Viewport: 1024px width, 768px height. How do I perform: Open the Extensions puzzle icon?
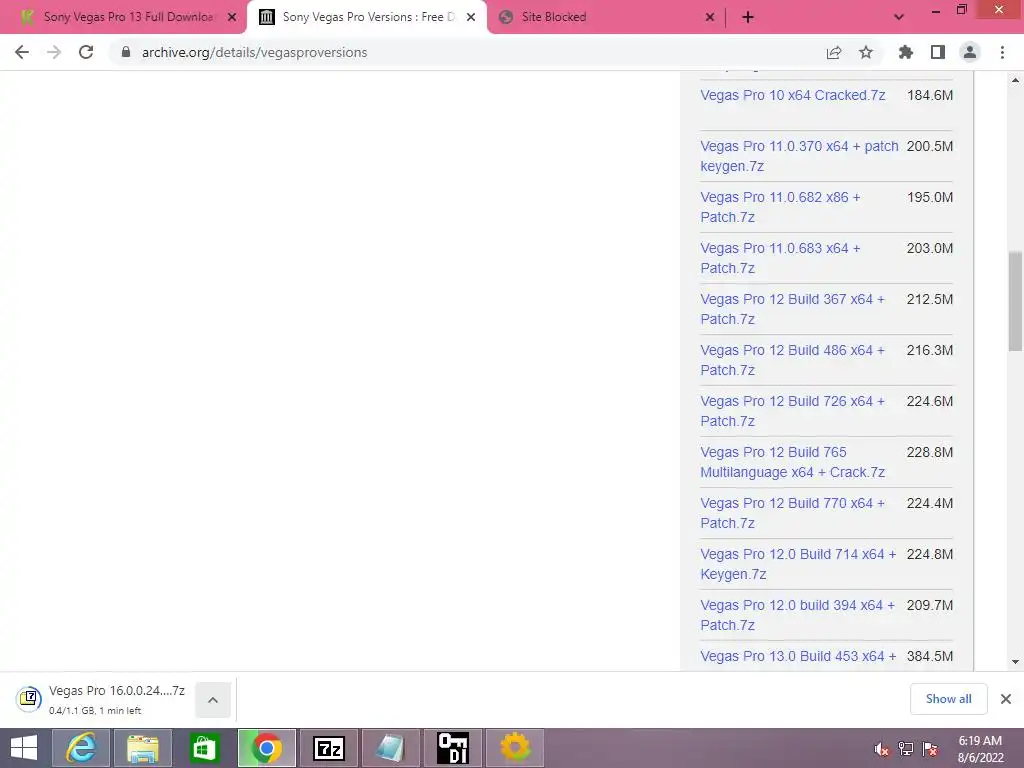coord(906,52)
